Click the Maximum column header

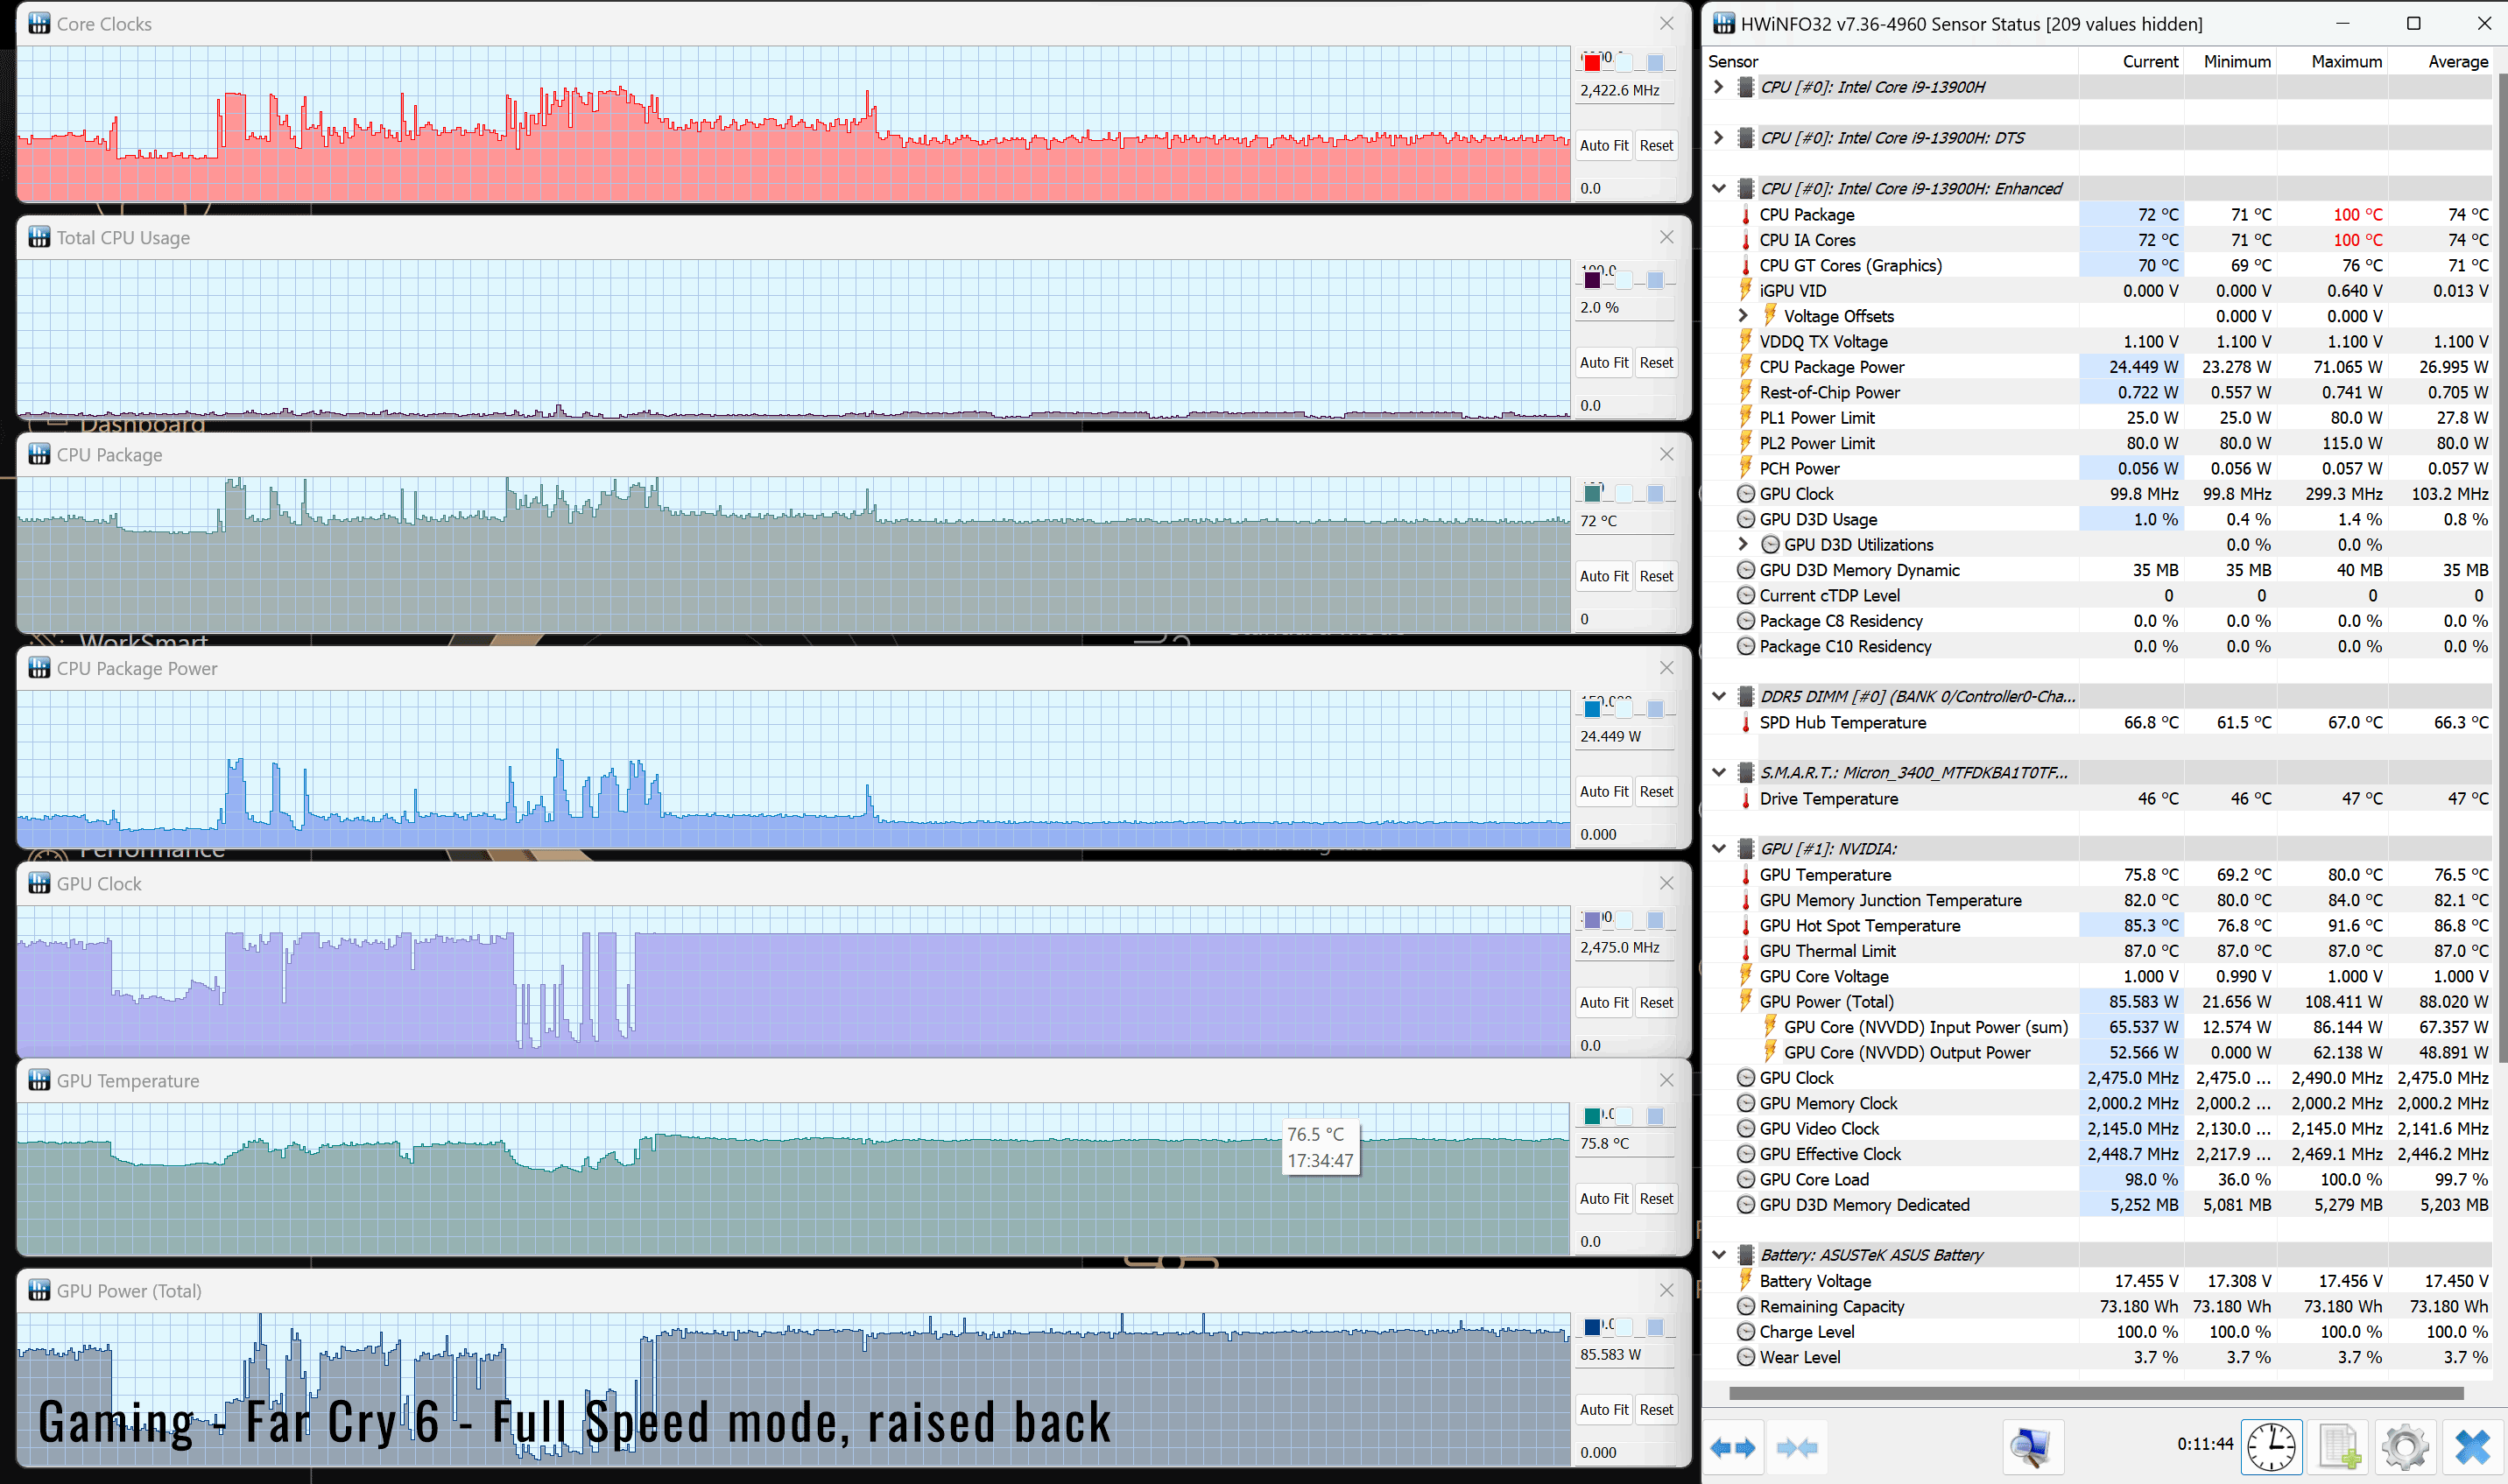pyautogui.click(x=2332, y=61)
